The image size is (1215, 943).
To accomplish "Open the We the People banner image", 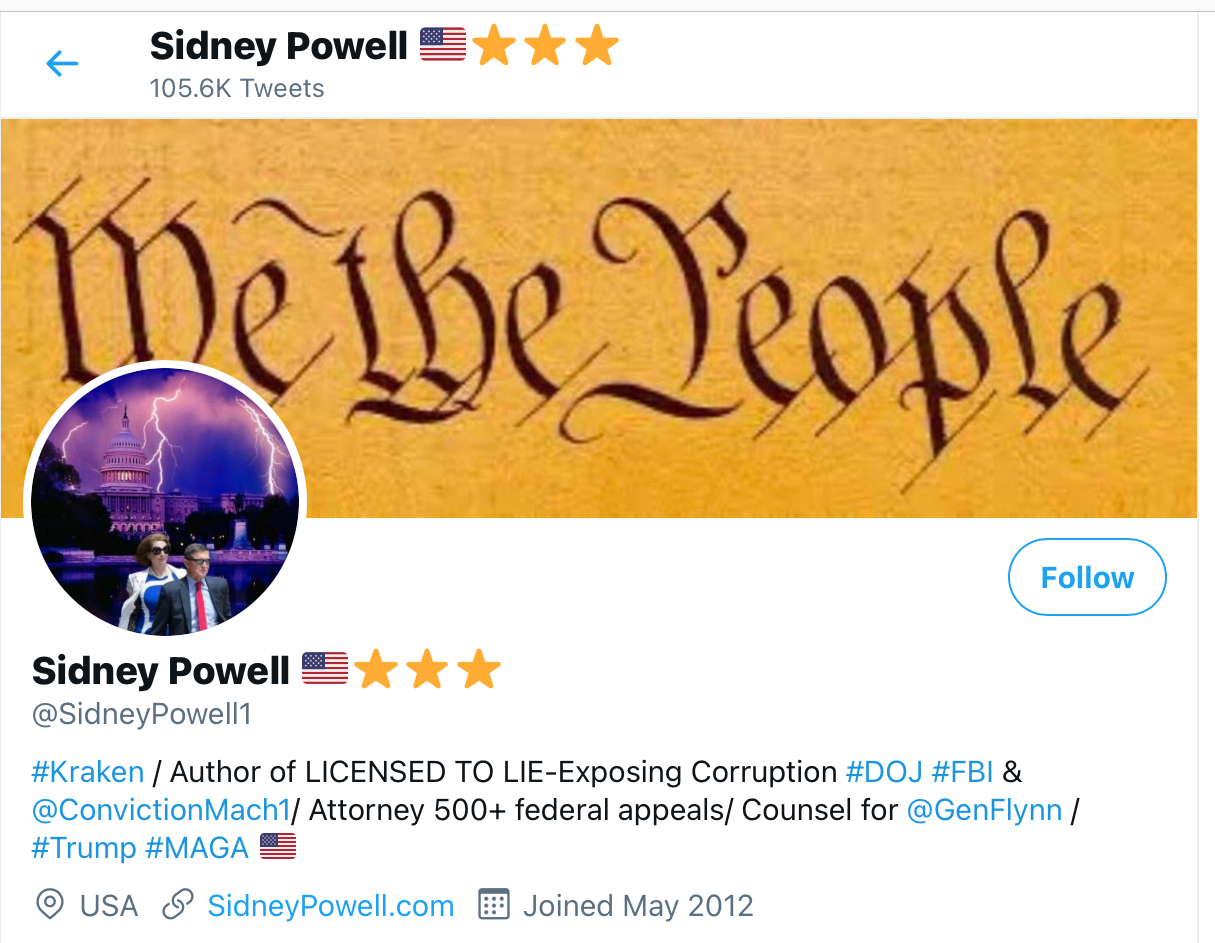I will [600, 318].
